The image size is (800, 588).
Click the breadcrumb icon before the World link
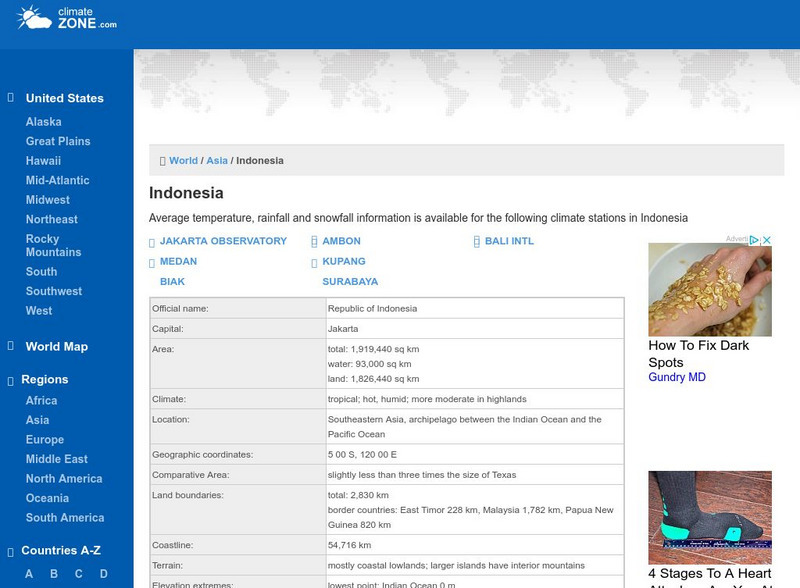coord(162,160)
